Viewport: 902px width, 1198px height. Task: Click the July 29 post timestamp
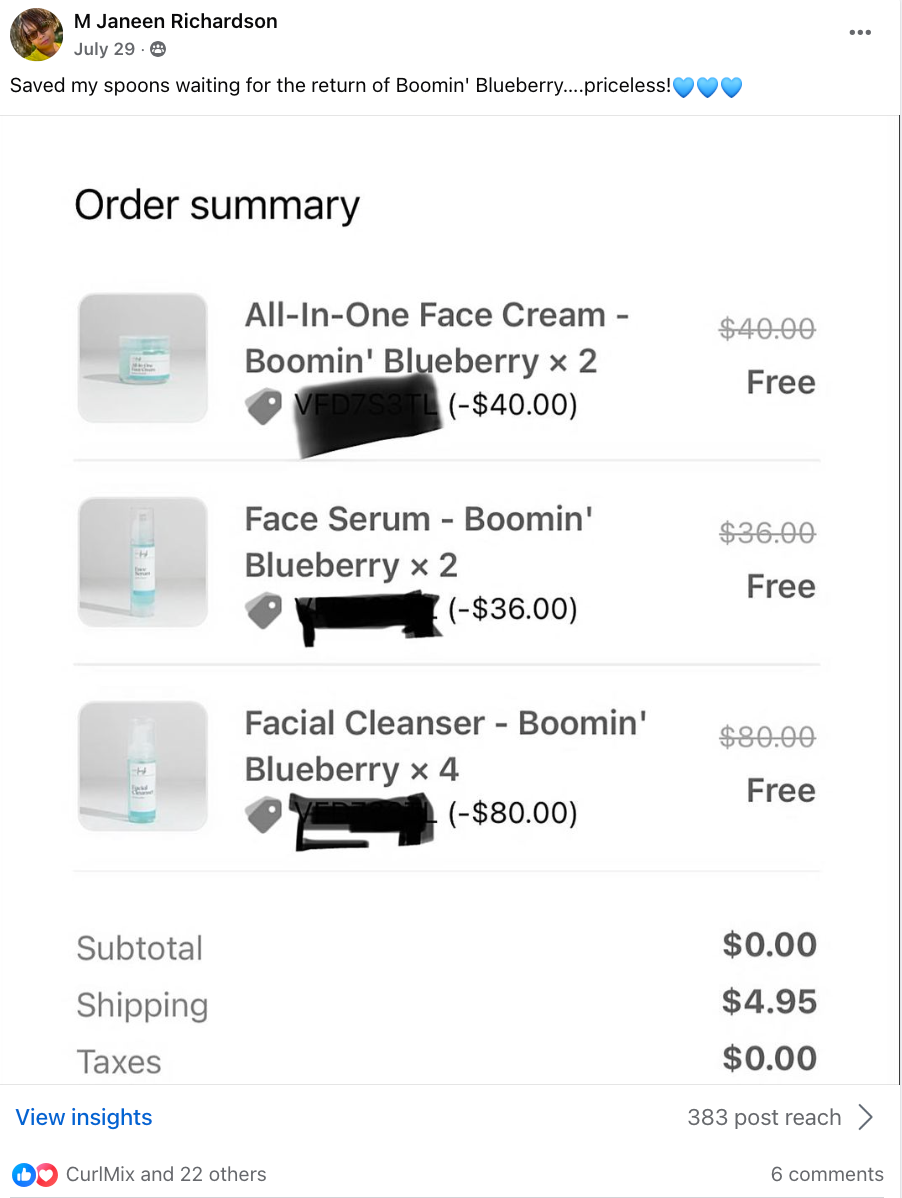(x=105, y=49)
